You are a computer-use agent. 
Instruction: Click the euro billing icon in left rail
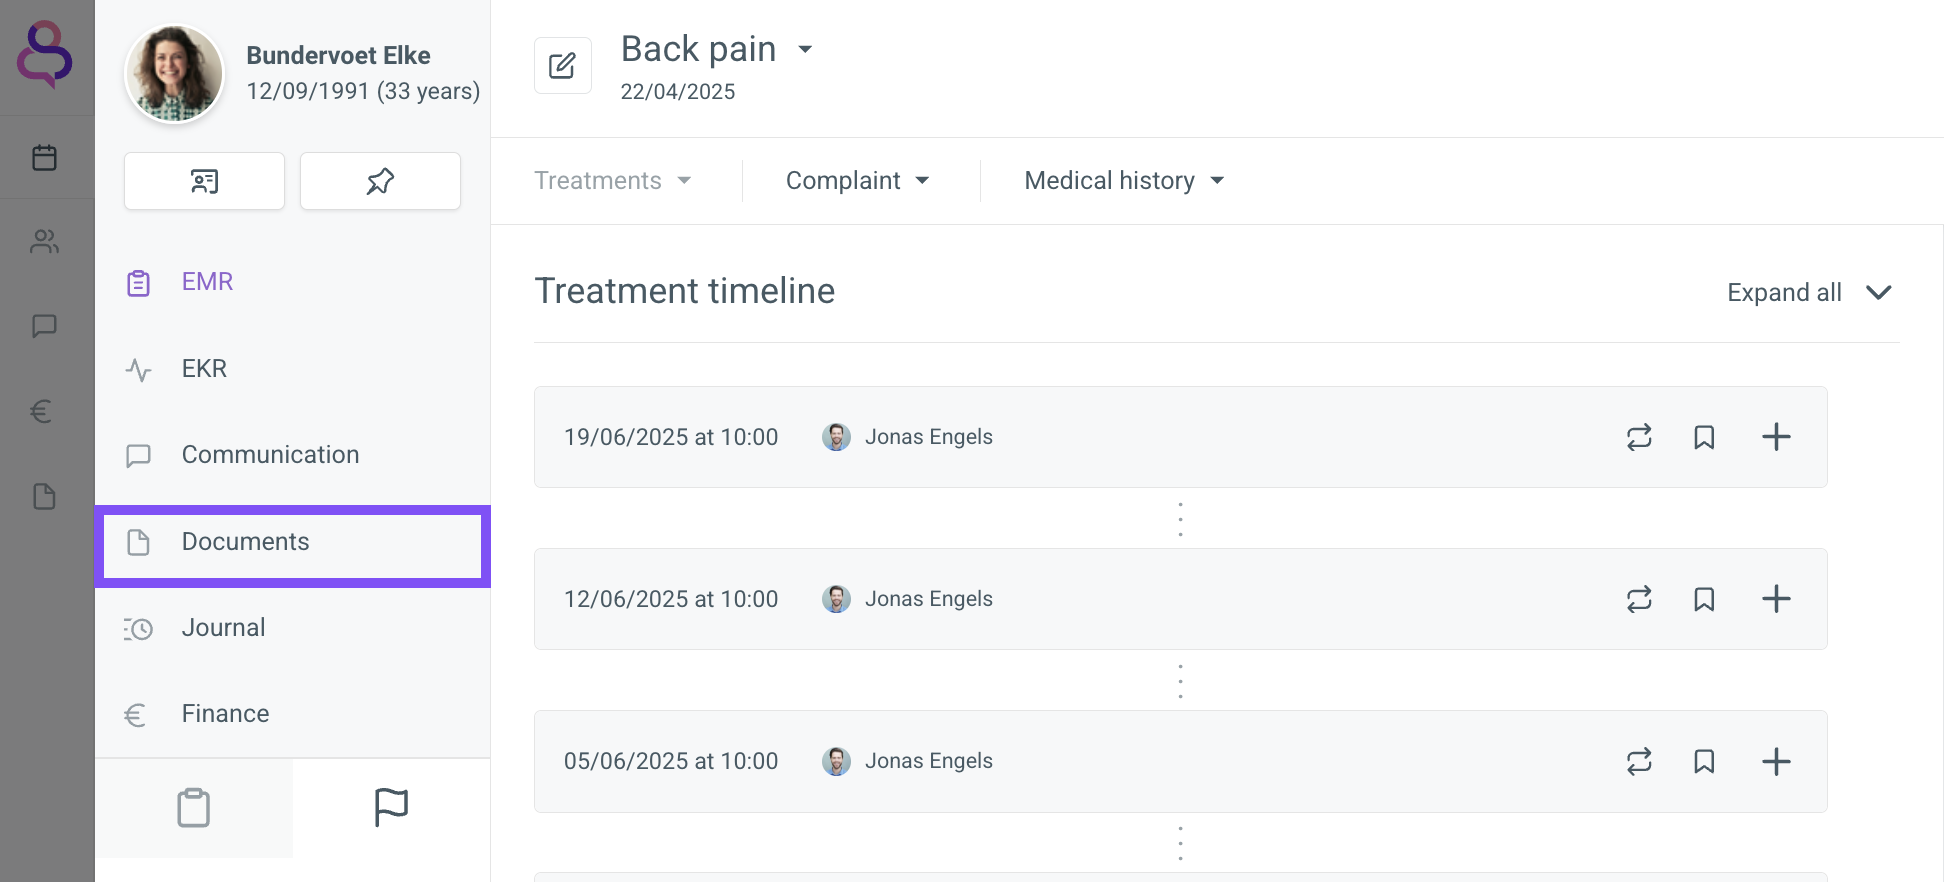(x=41, y=411)
